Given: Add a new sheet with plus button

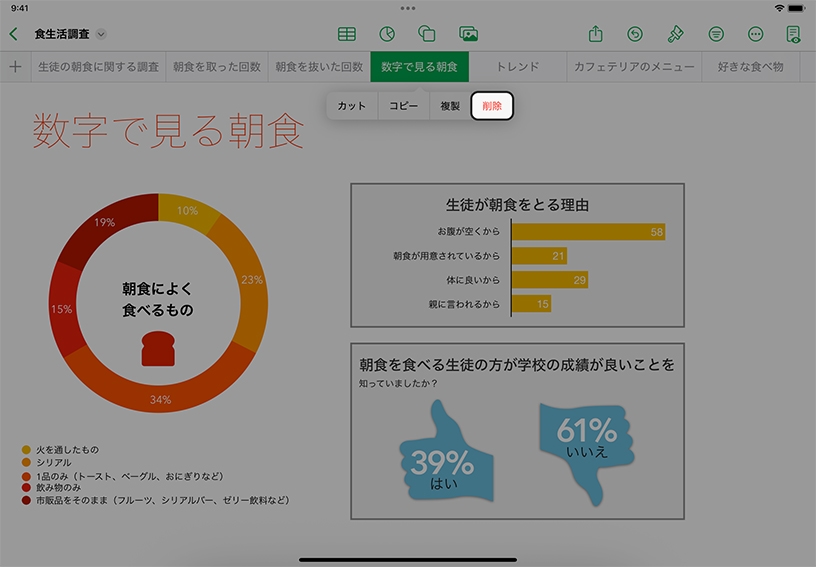Looking at the screenshot, I should [x=15, y=67].
